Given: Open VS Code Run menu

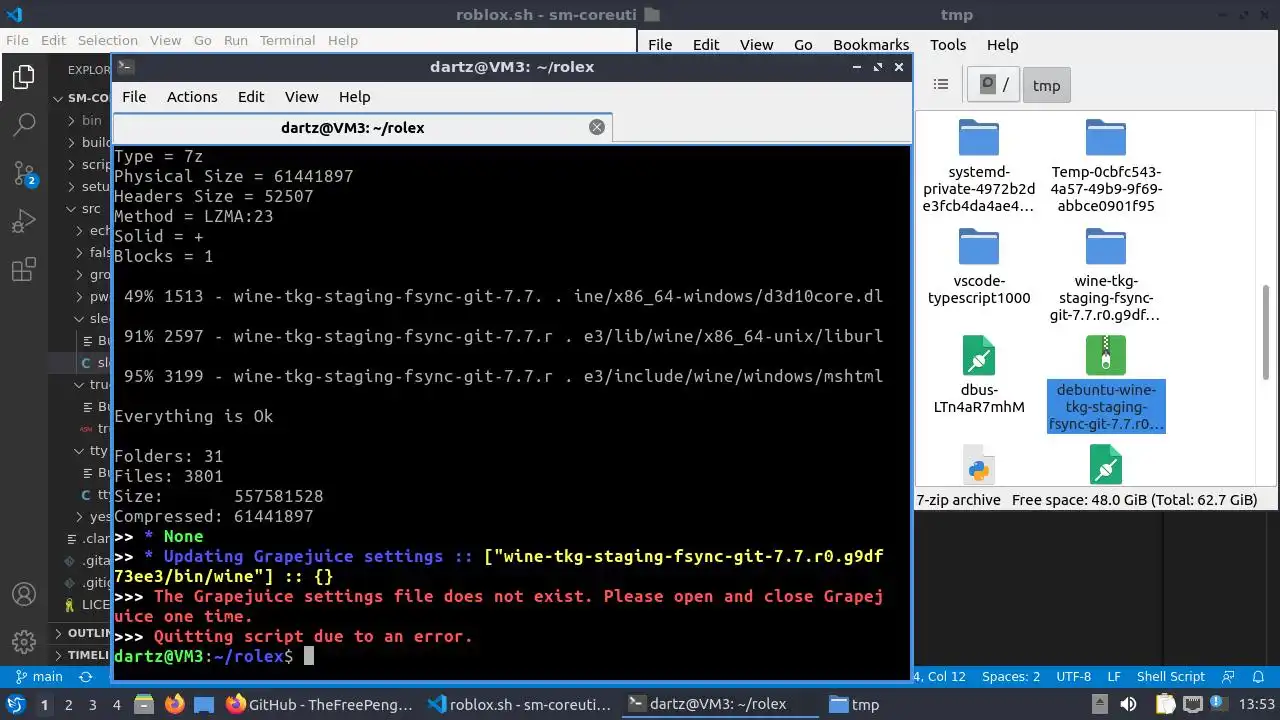Looking at the screenshot, I should (x=236, y=40).
